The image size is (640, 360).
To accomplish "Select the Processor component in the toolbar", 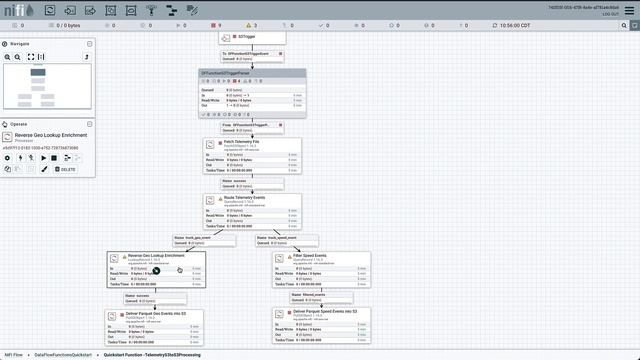I will (x=50, y=10).
